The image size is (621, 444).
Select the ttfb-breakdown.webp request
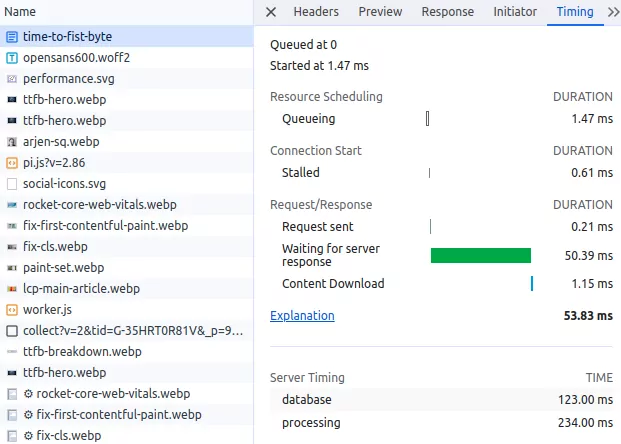[x=127, y=351]
